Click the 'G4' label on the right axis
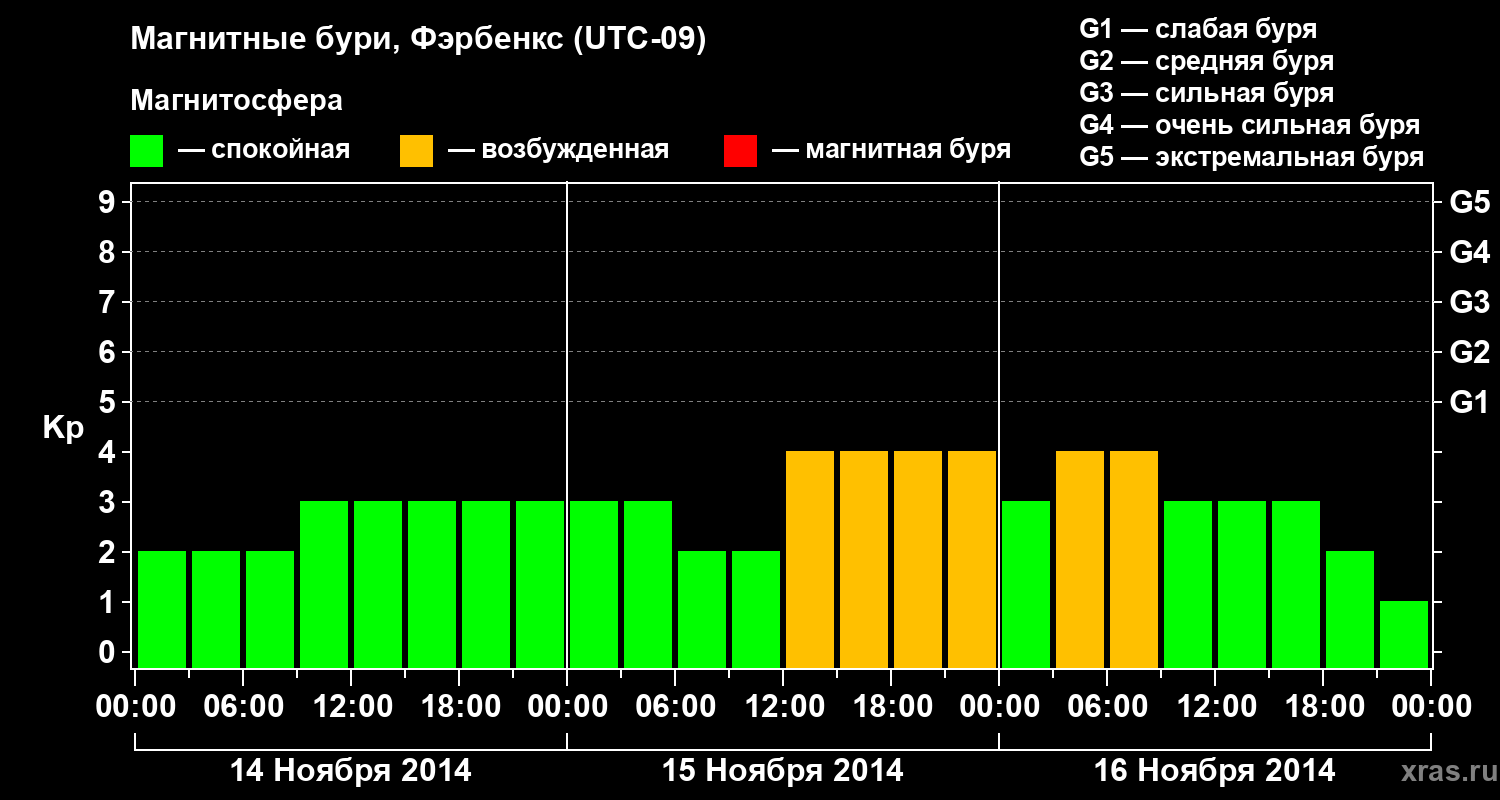 (1469, 252)
